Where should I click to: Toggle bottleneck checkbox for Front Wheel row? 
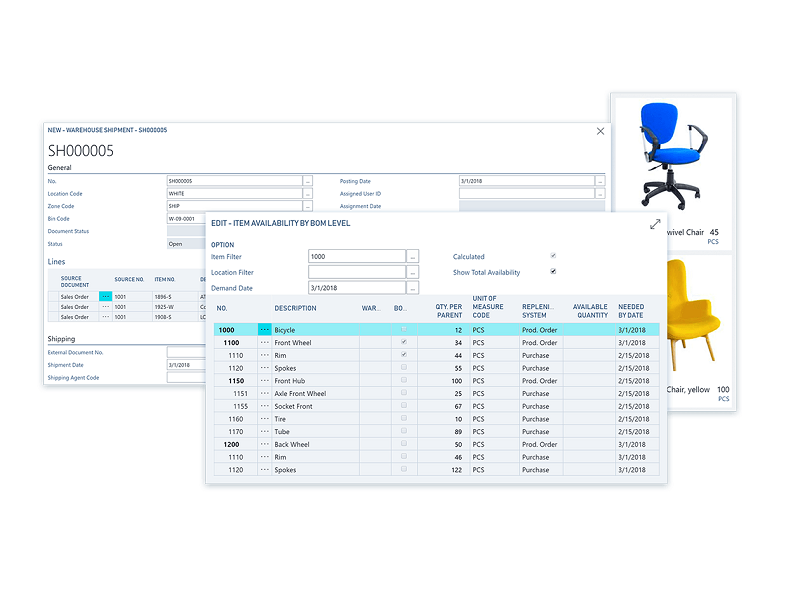(x=404, y=342)
